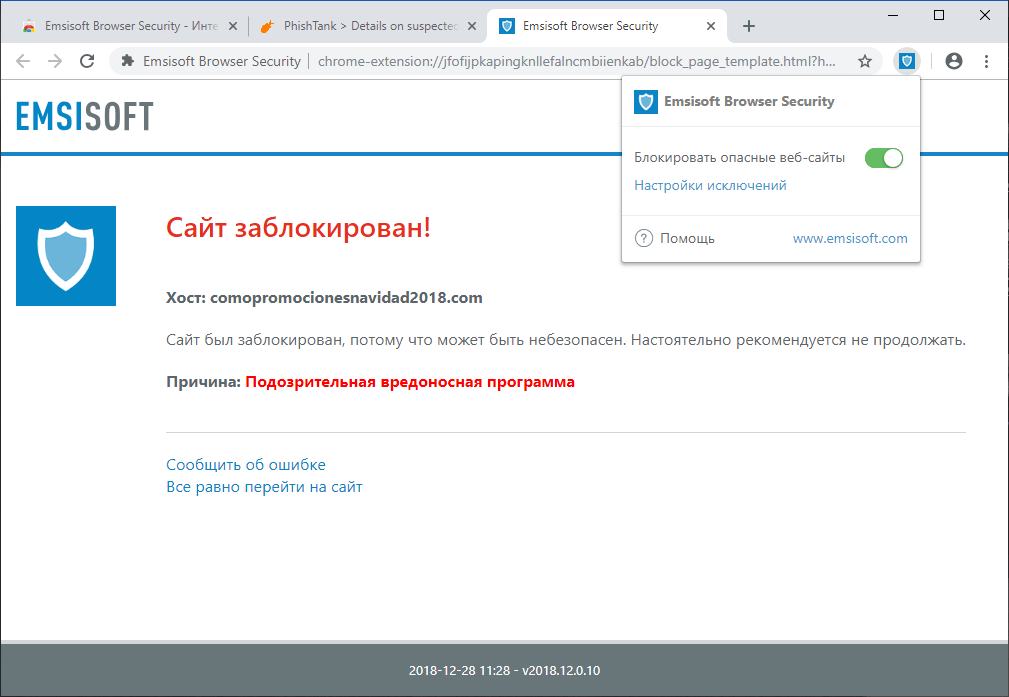This screenshot has width=1009, height=697.
Task: Close the browser window
Action: coord(985,15)
